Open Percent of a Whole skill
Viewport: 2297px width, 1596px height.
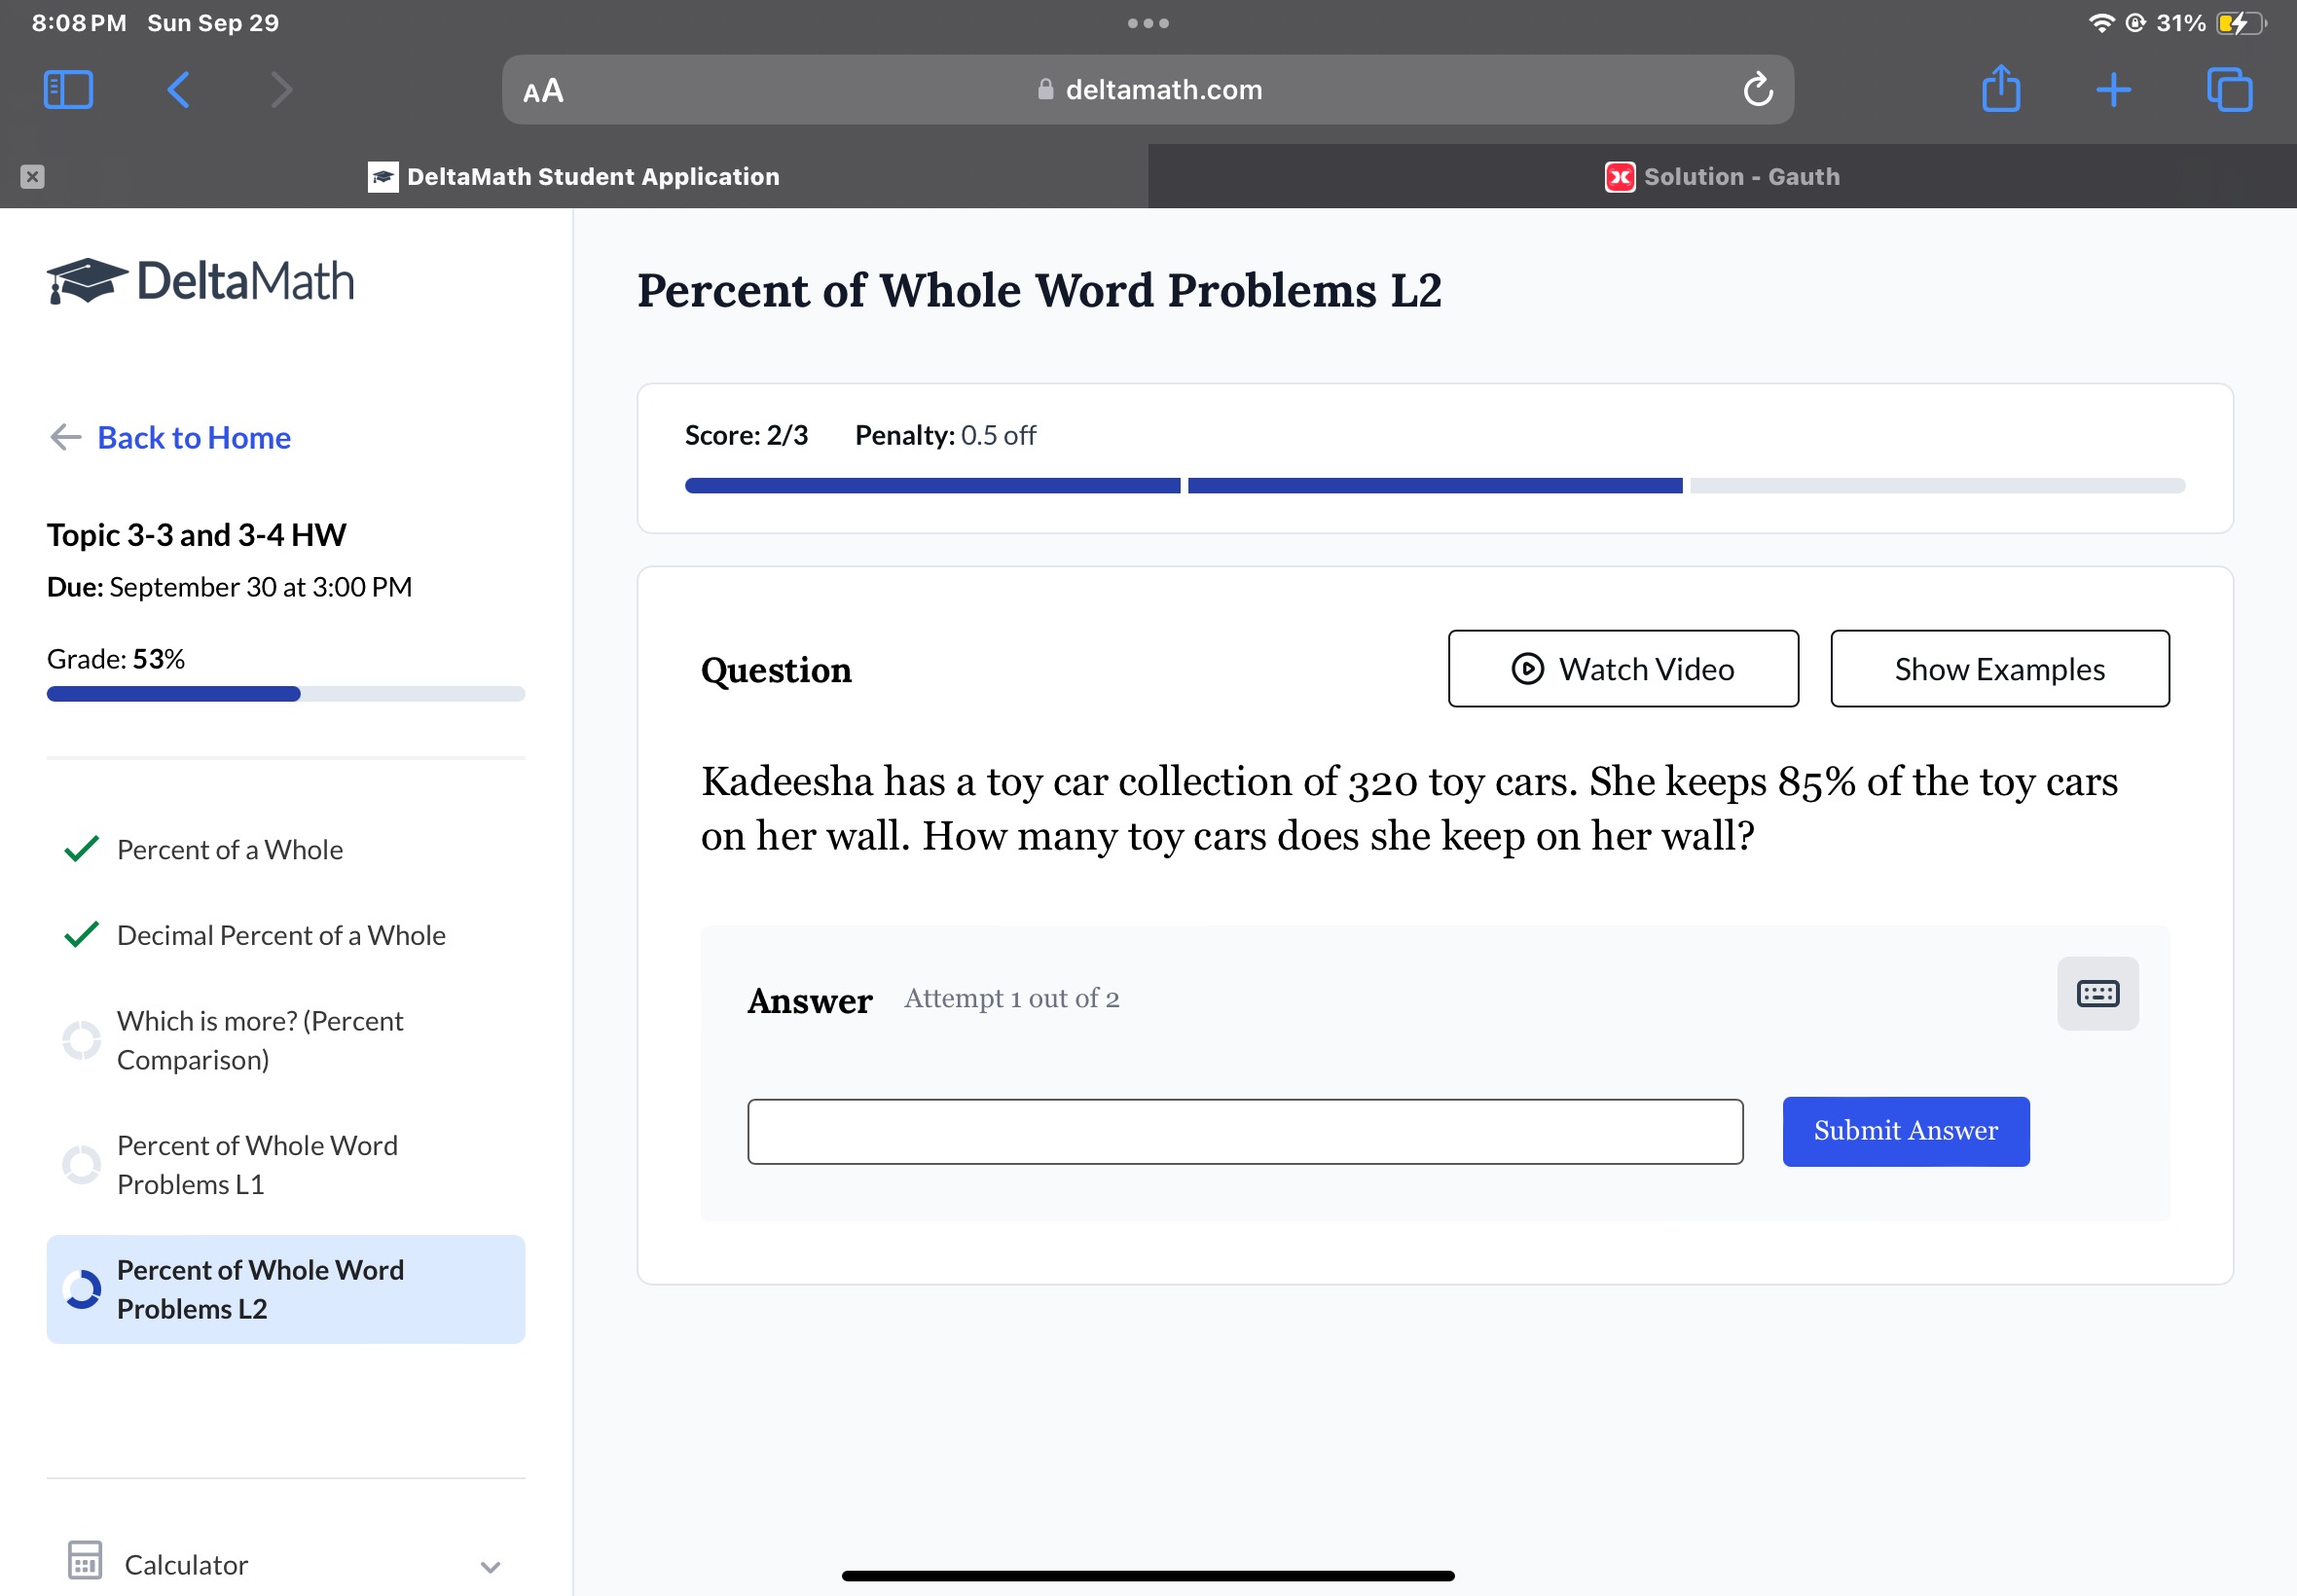click(x=230, y=850)
